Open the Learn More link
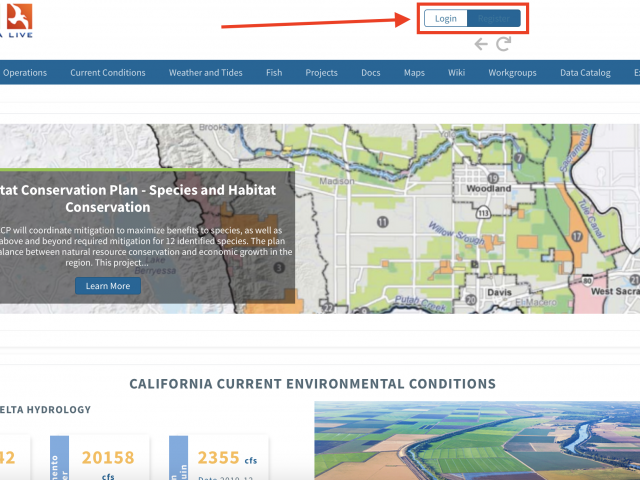 click(x=108, y=286)
